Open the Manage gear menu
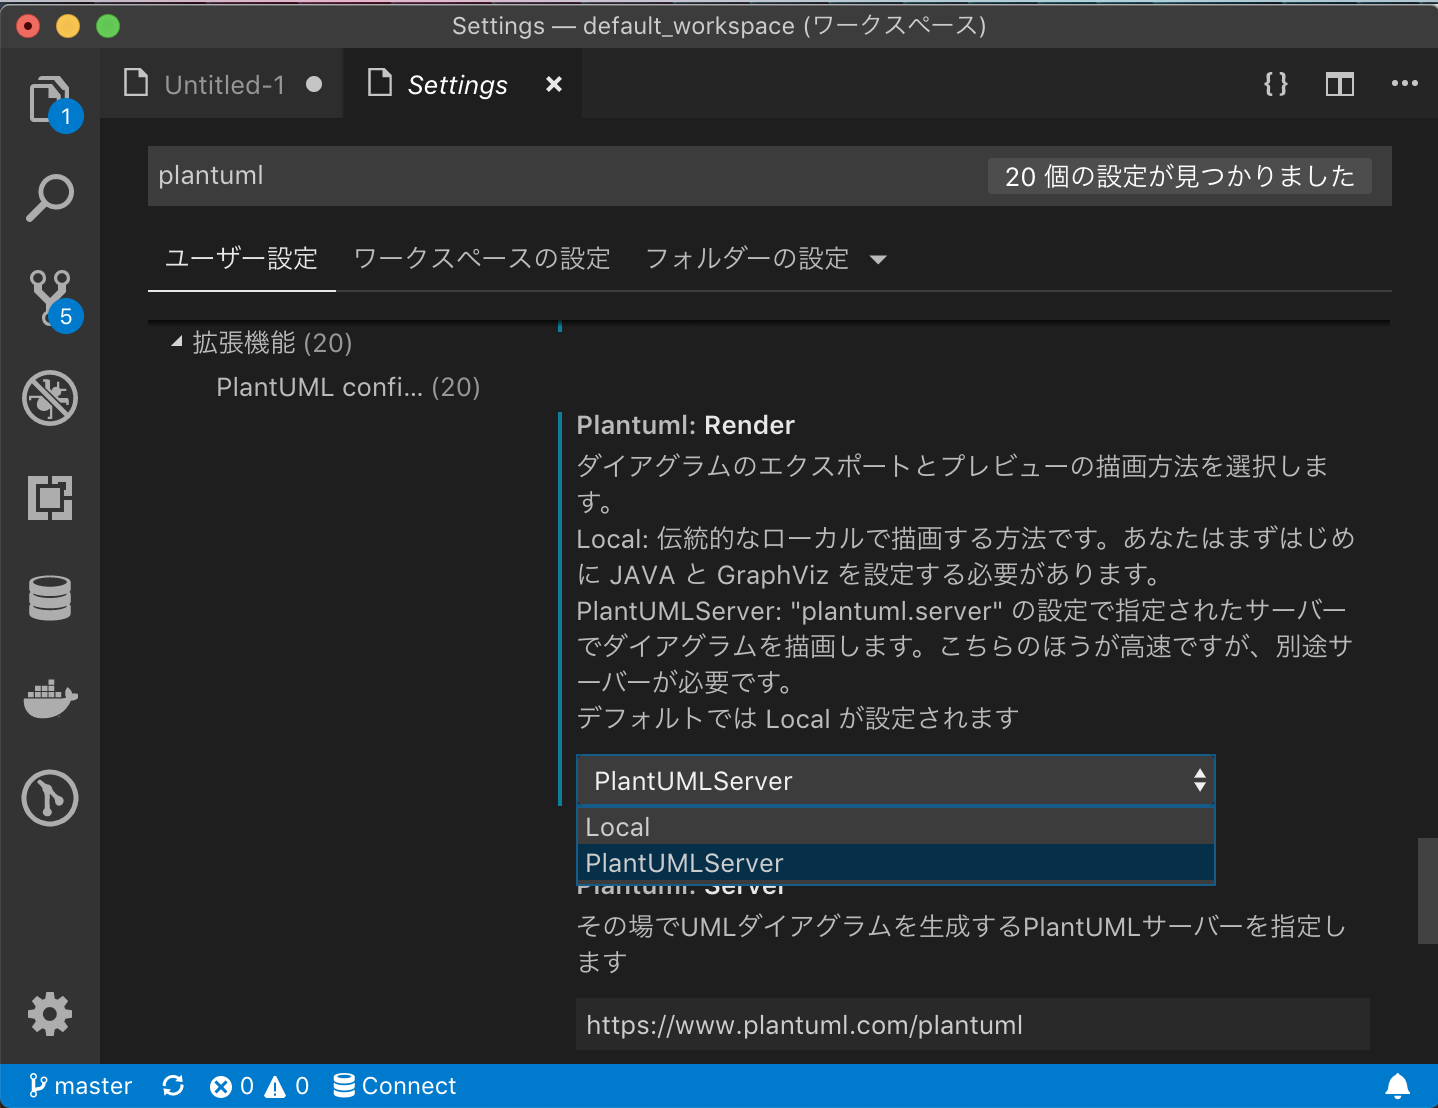1438x1108 pixels. 50,1014
